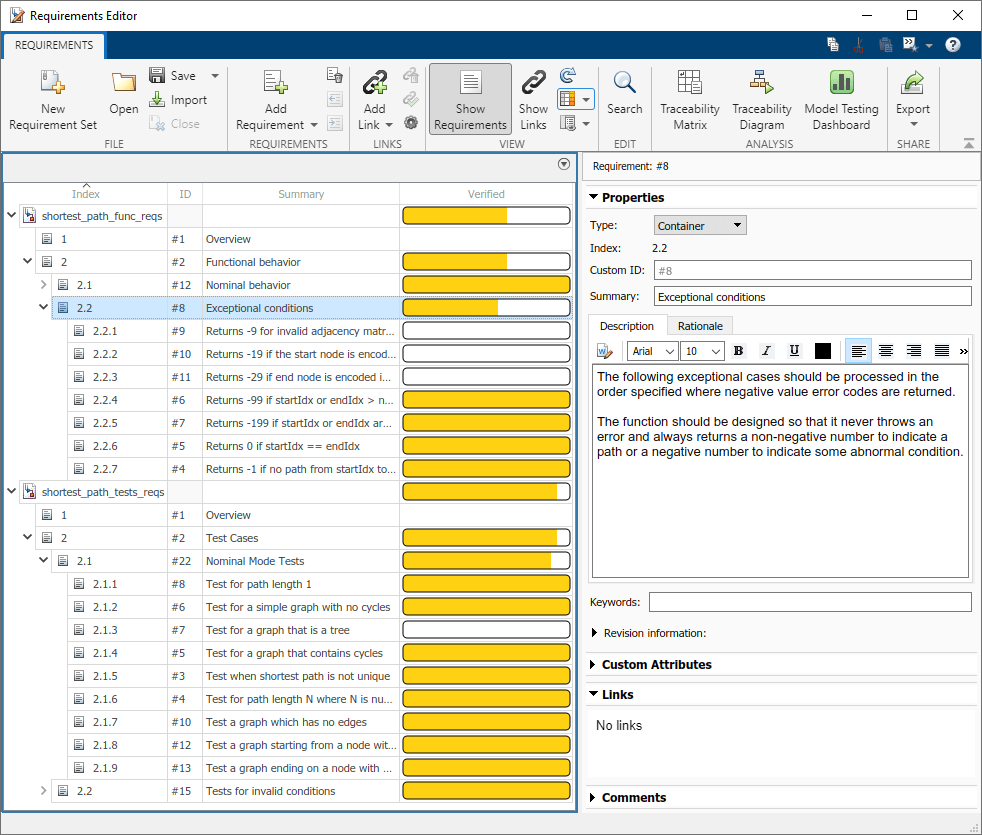
Task: Click the Search icon in Edit group
Action: coord(624,84)
